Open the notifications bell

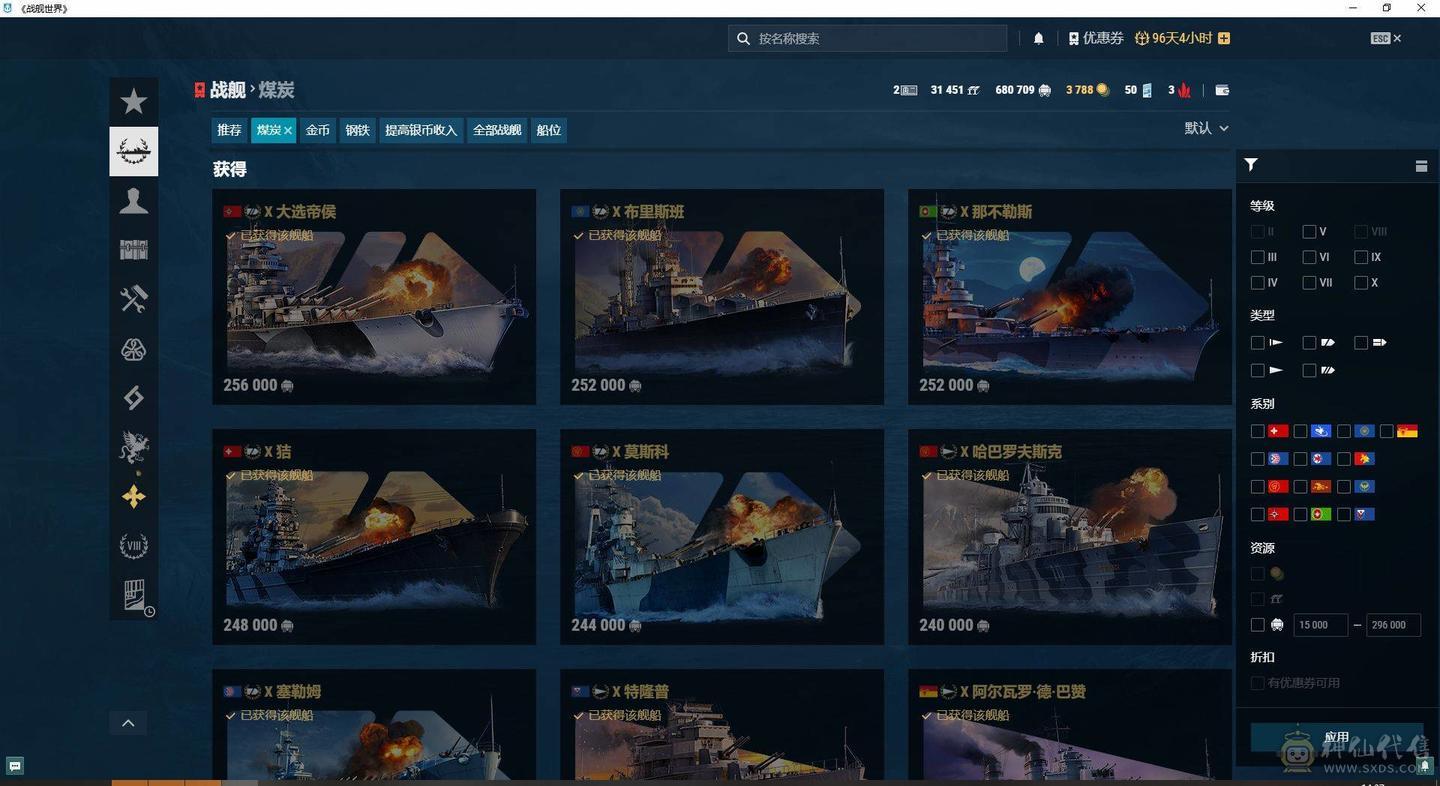pos(1038,38)
